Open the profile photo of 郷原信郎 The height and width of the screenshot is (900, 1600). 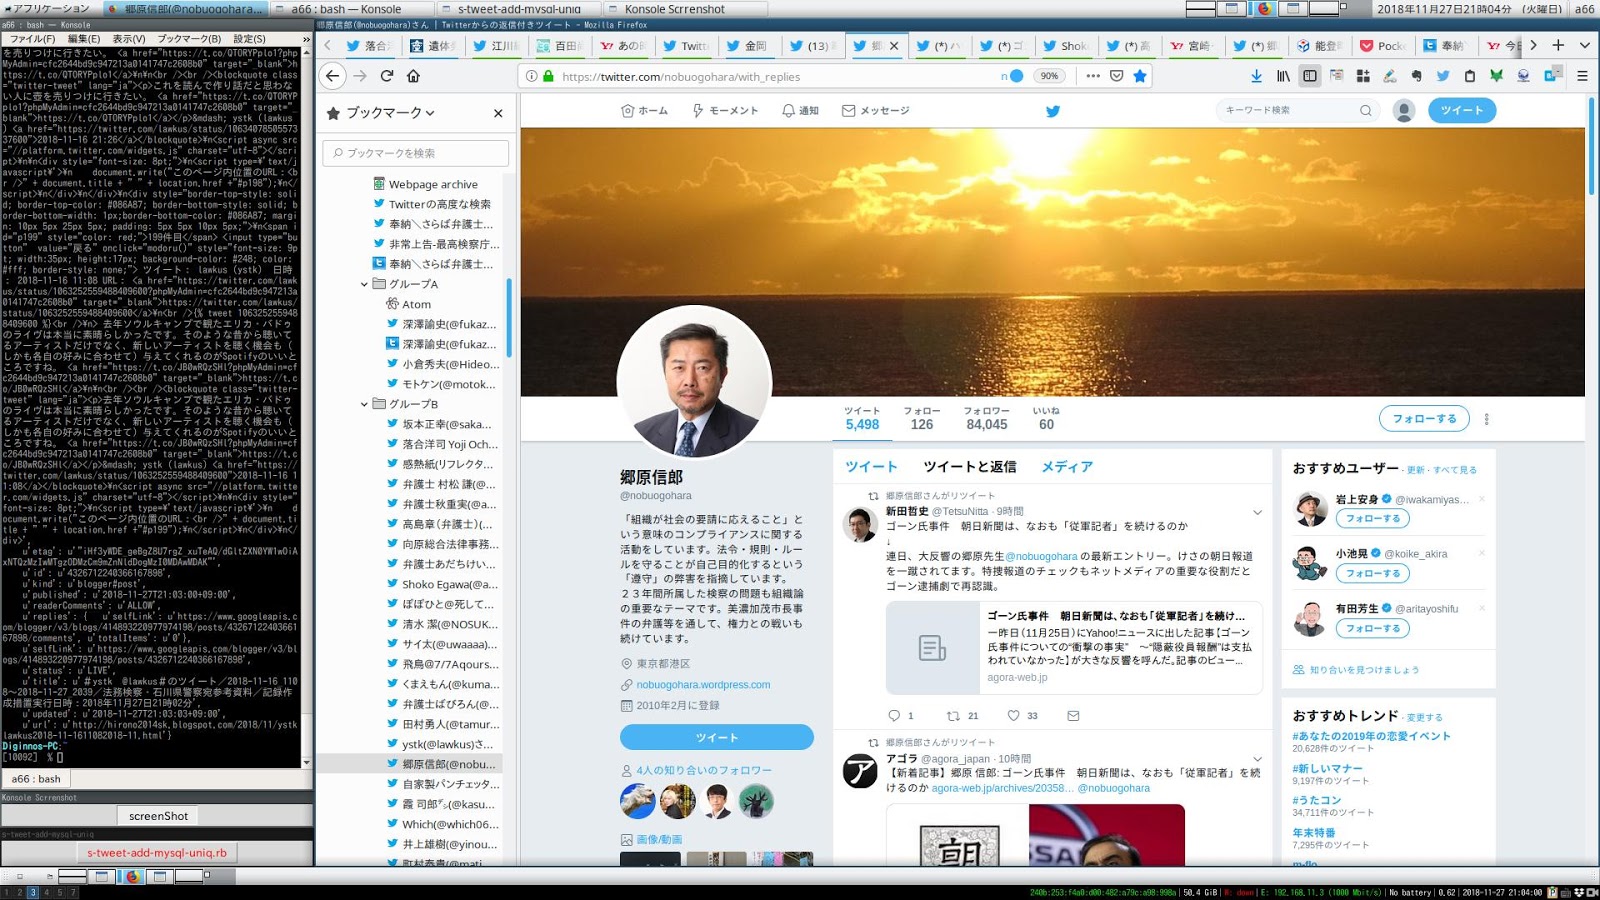(x=694, y=383)
